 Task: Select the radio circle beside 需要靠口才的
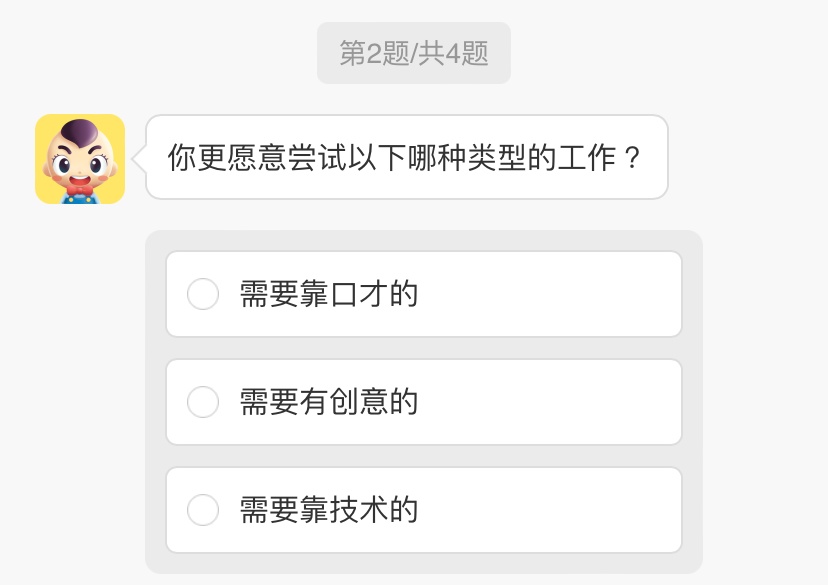pos(203,294)
